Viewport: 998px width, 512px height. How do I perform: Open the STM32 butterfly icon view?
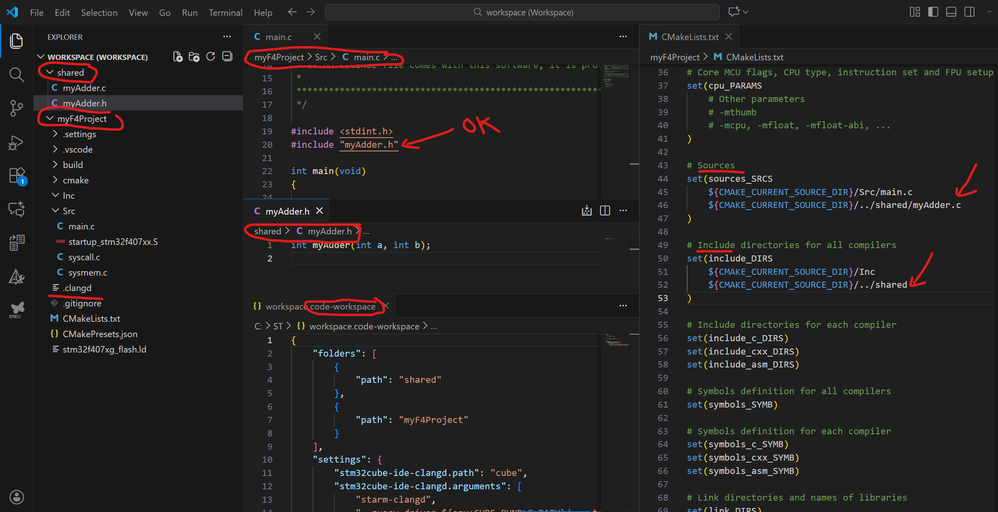coord(17,309)
